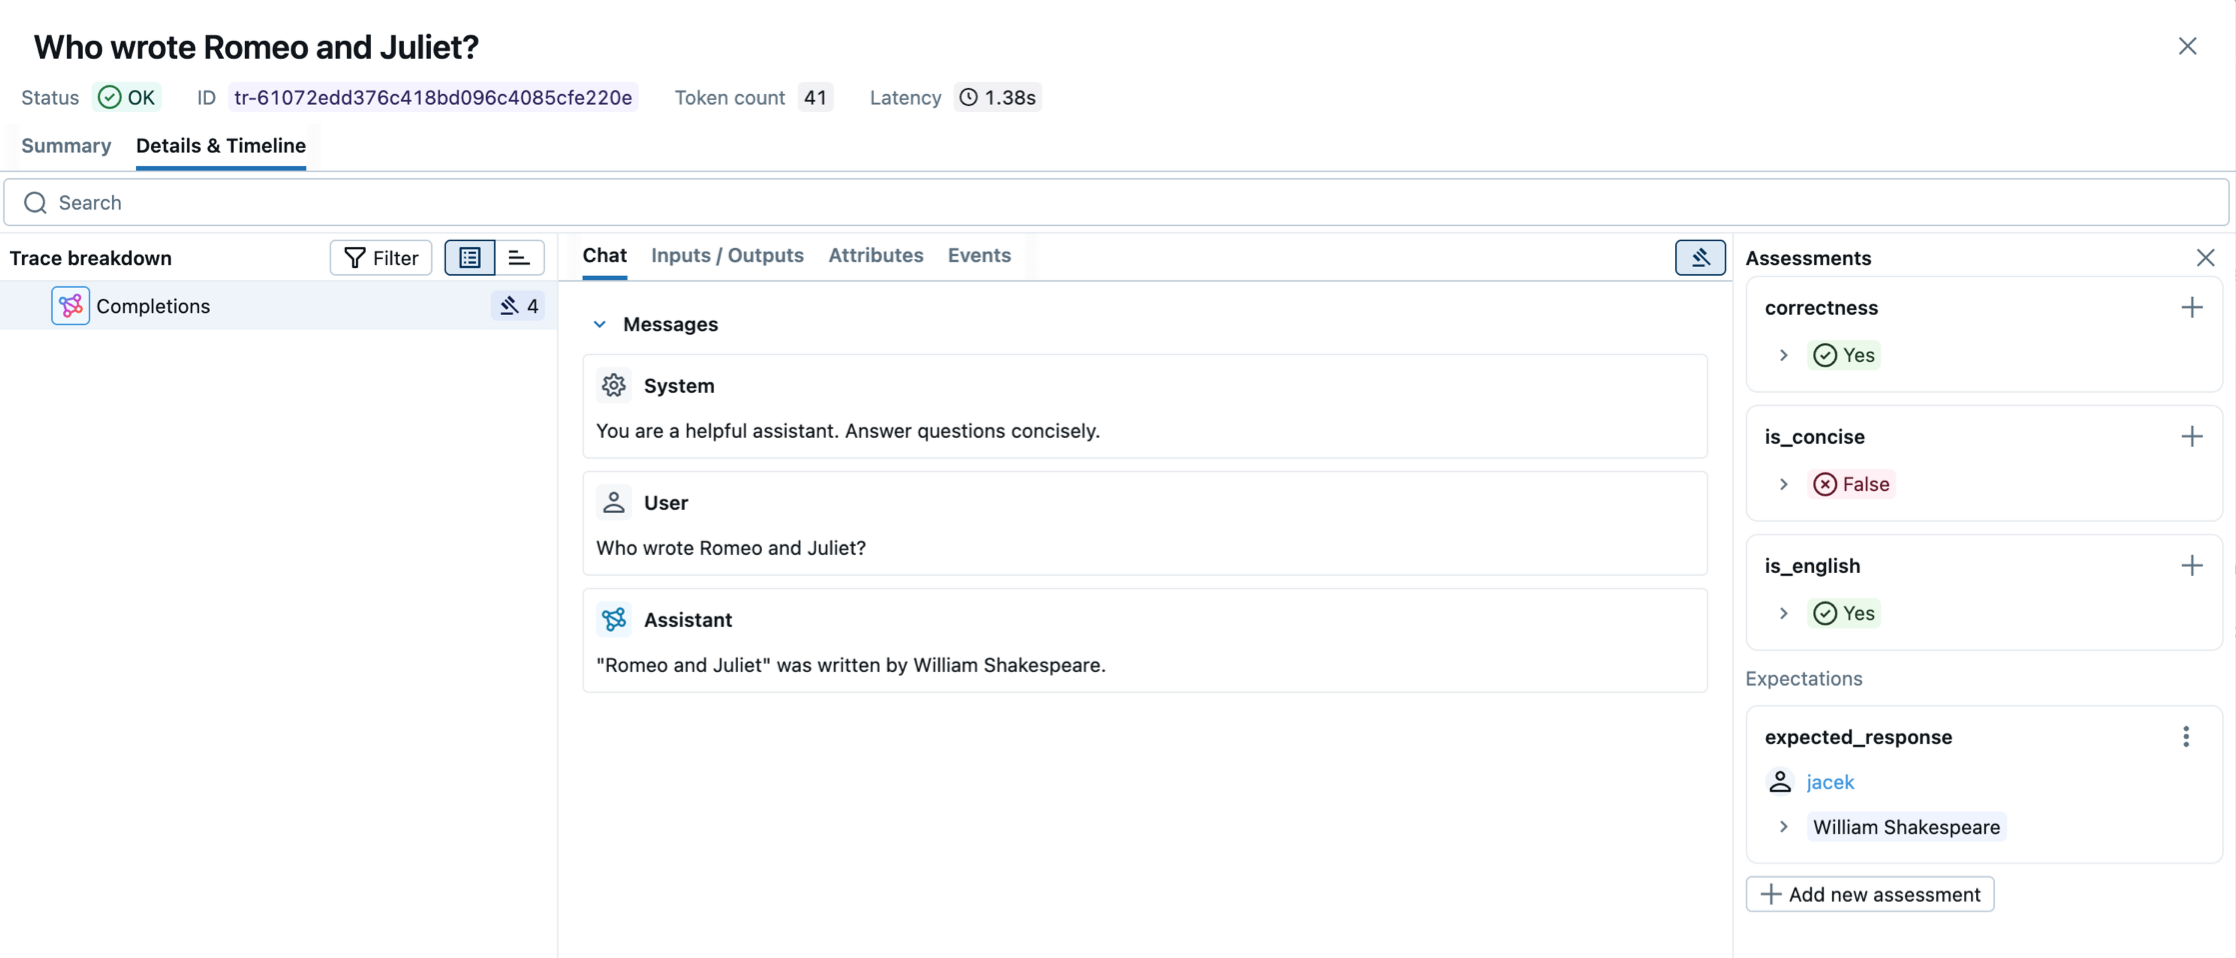Click plus icon next to correctness
The height and width of the screenshot is (958, 2236).
[x=2191, y=308]
